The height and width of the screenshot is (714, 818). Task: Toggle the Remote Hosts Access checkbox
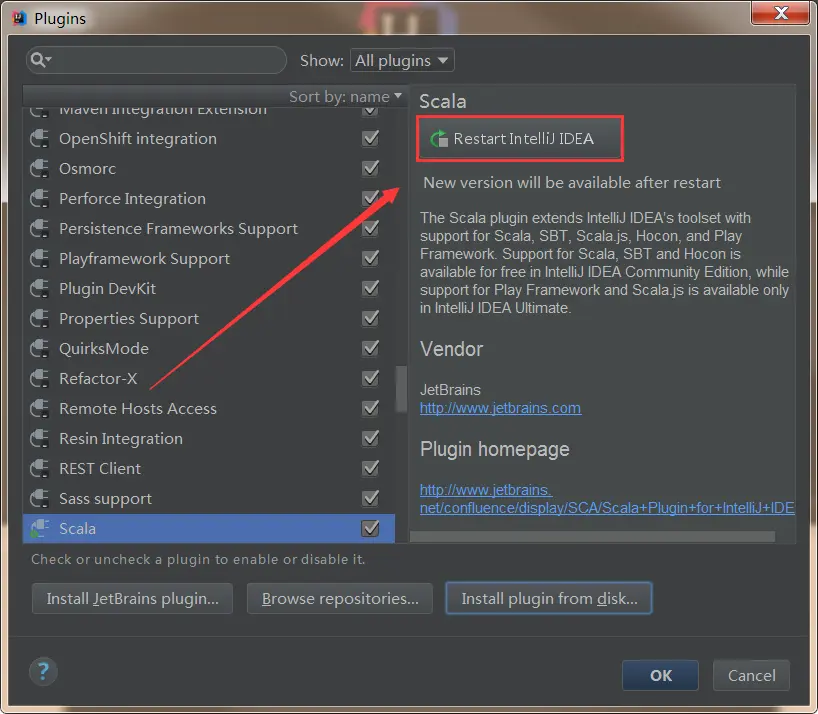coord(370,408)
